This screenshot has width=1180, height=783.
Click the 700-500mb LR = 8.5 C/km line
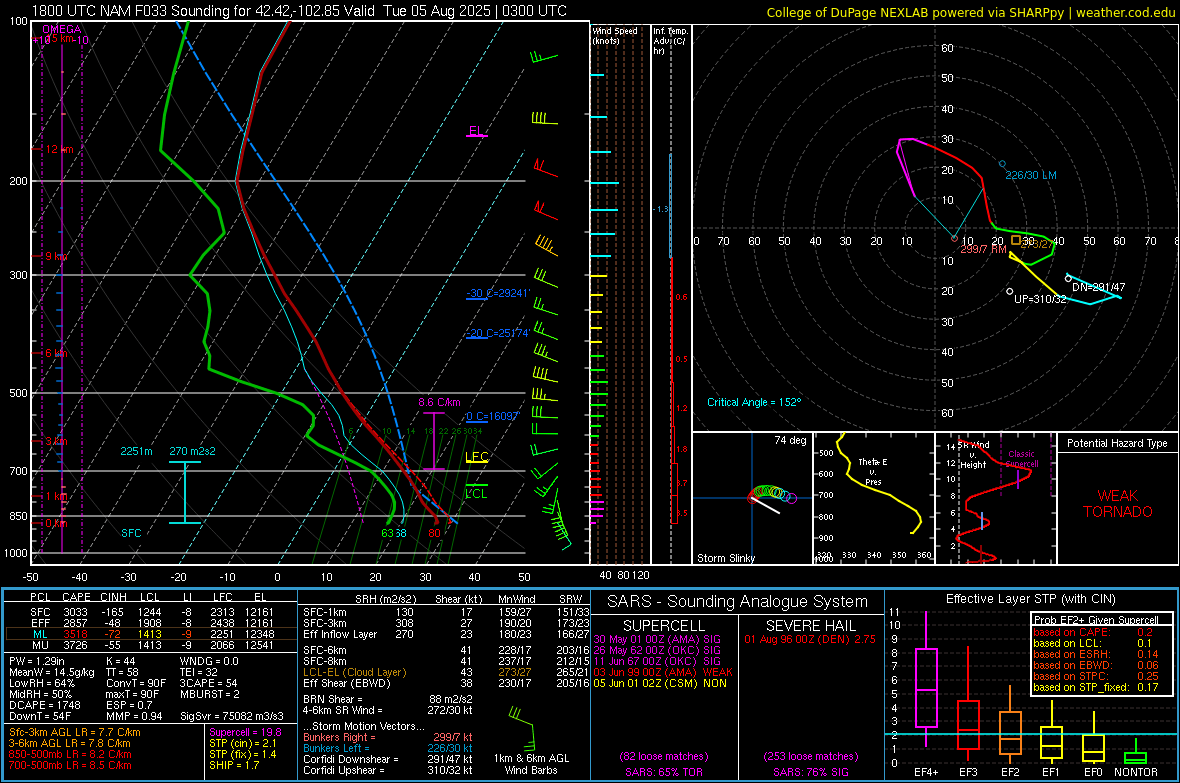click(x=70, y=765)
